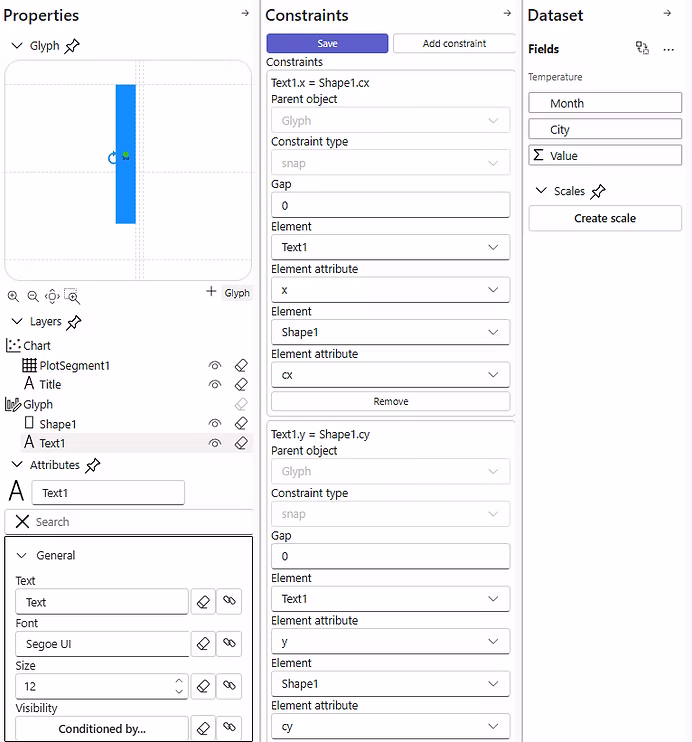The width and height of the screenshot is (692, 742).
Task: Select the Value numeric field
Action: point(605,155)
